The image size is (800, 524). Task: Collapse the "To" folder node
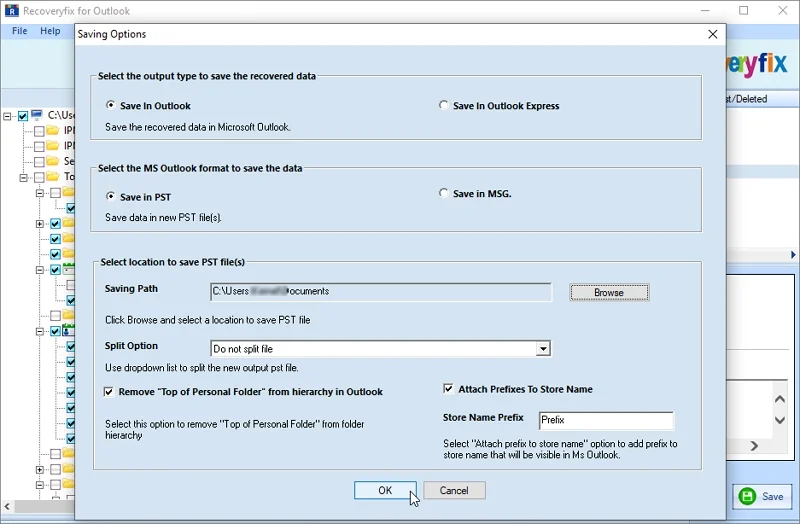coord(23,178)
